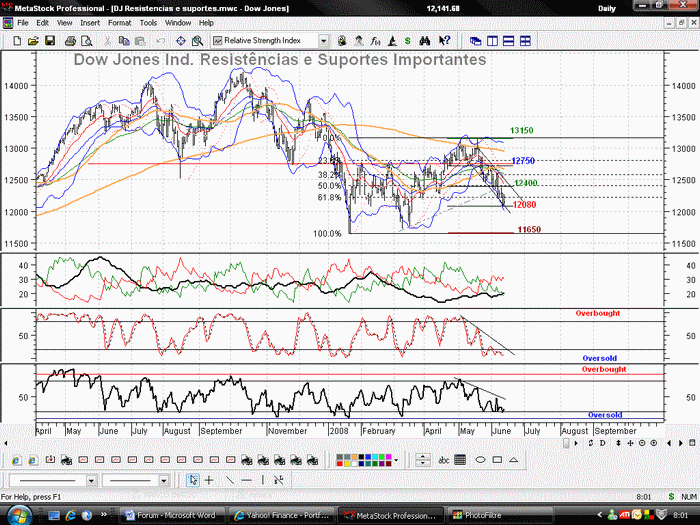
Task: Toggle the tile columns window layout
Action: (x=492, y=41)
